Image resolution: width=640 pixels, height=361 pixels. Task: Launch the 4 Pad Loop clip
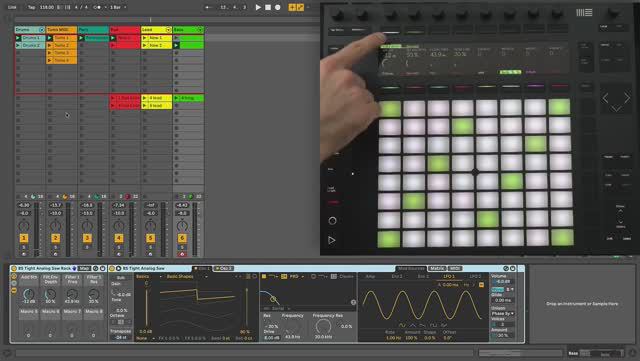click(x=113, y=105)
